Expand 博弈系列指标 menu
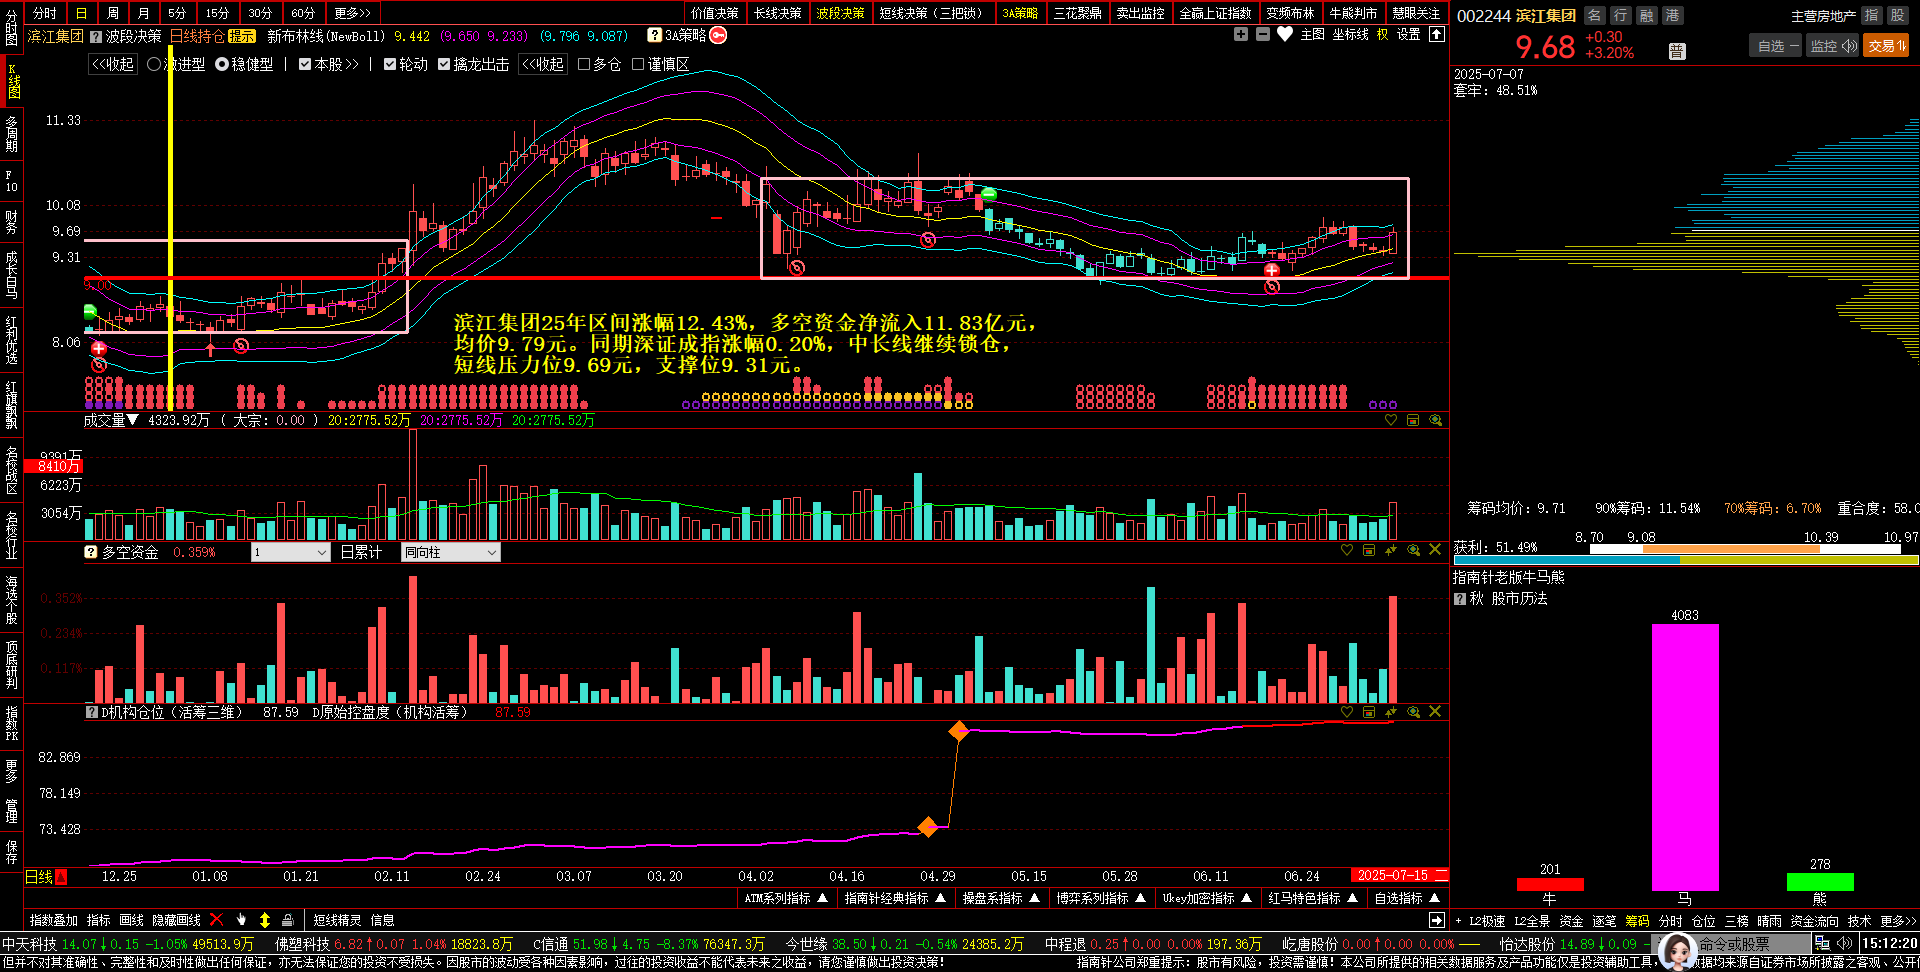1920x972 pixels. click(1101, 898)
